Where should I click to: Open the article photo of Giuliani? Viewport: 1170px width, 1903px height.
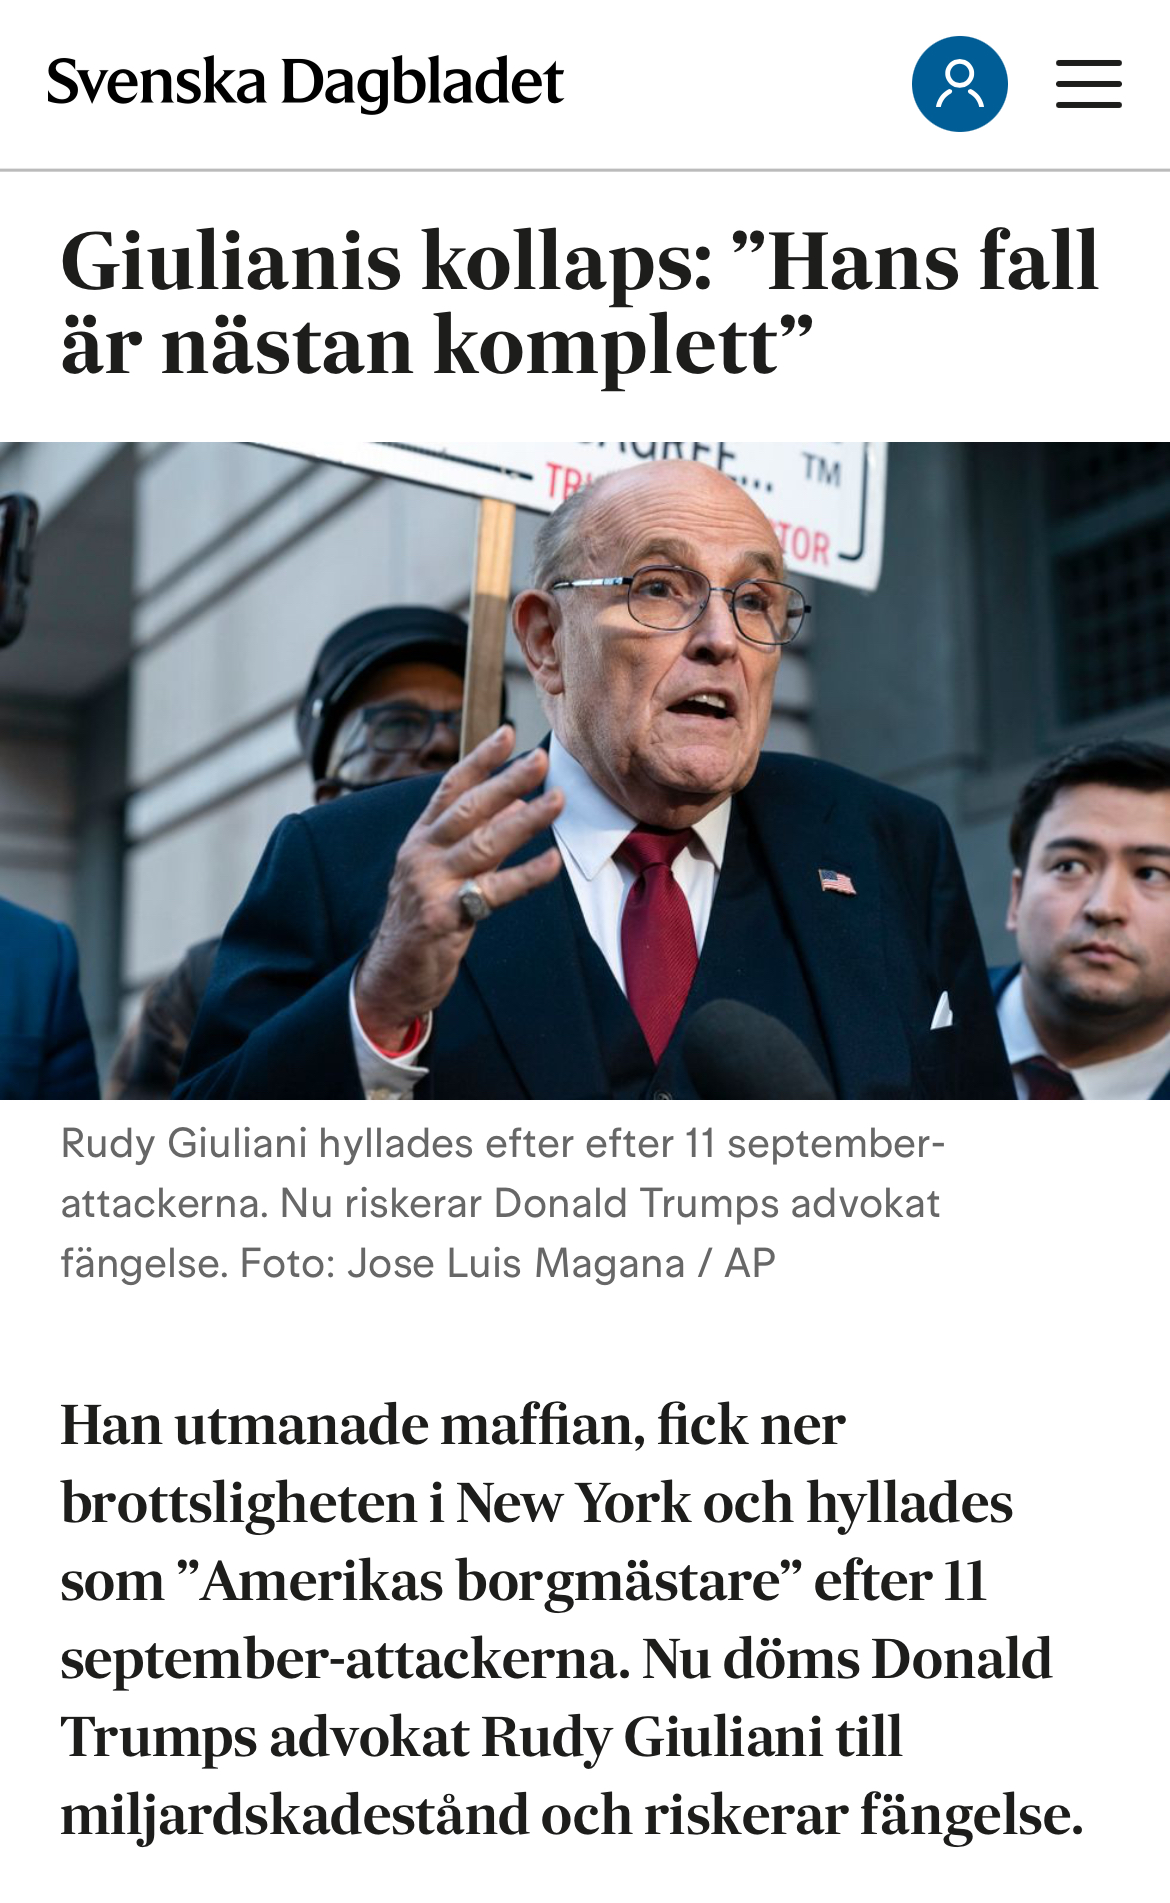point(585,771)
